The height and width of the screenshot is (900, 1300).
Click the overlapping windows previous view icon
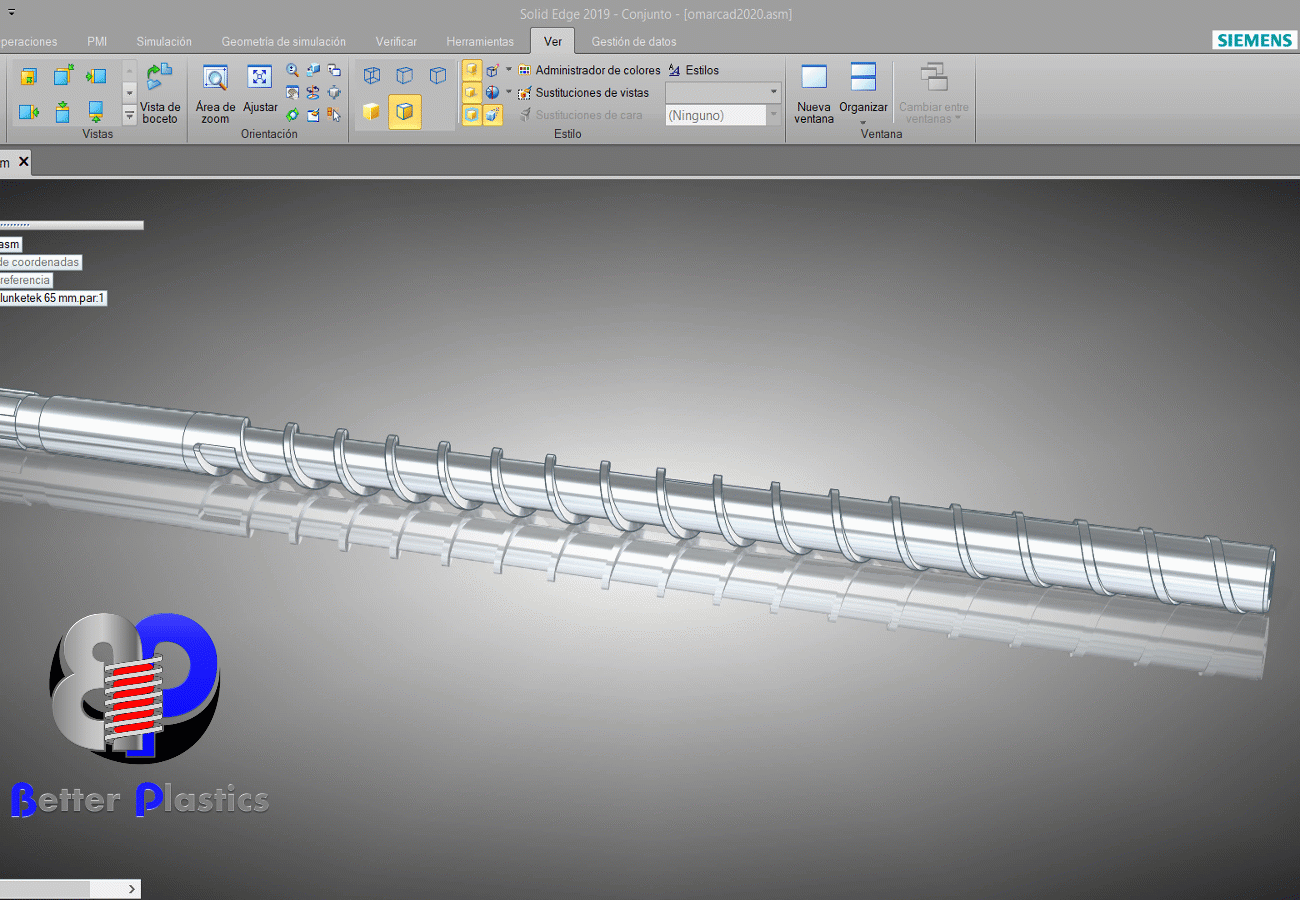click(x=334, y=70)
